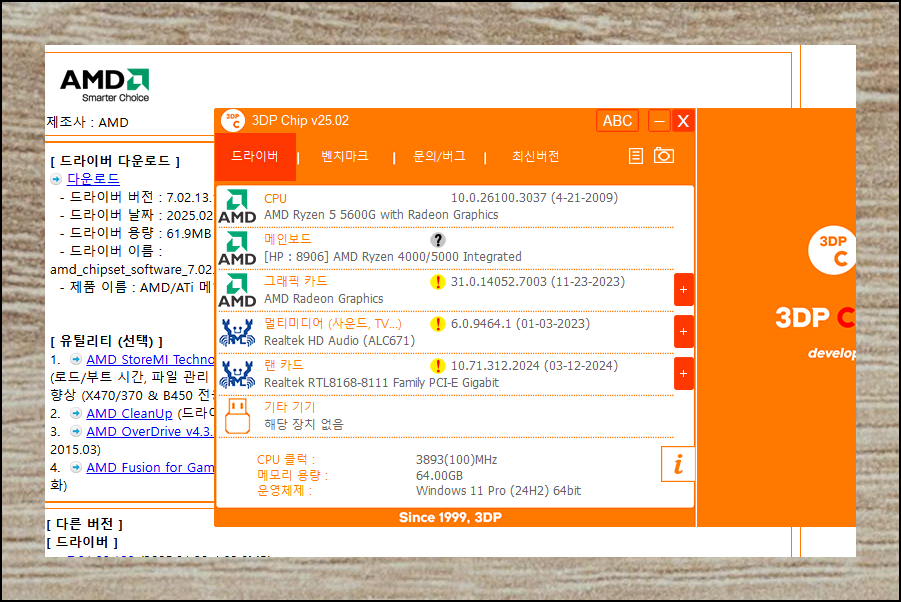Click the question mark icon next to 메인보드
Image resolution: width=901 pixels, height=602 pixels.
point(438,240)
